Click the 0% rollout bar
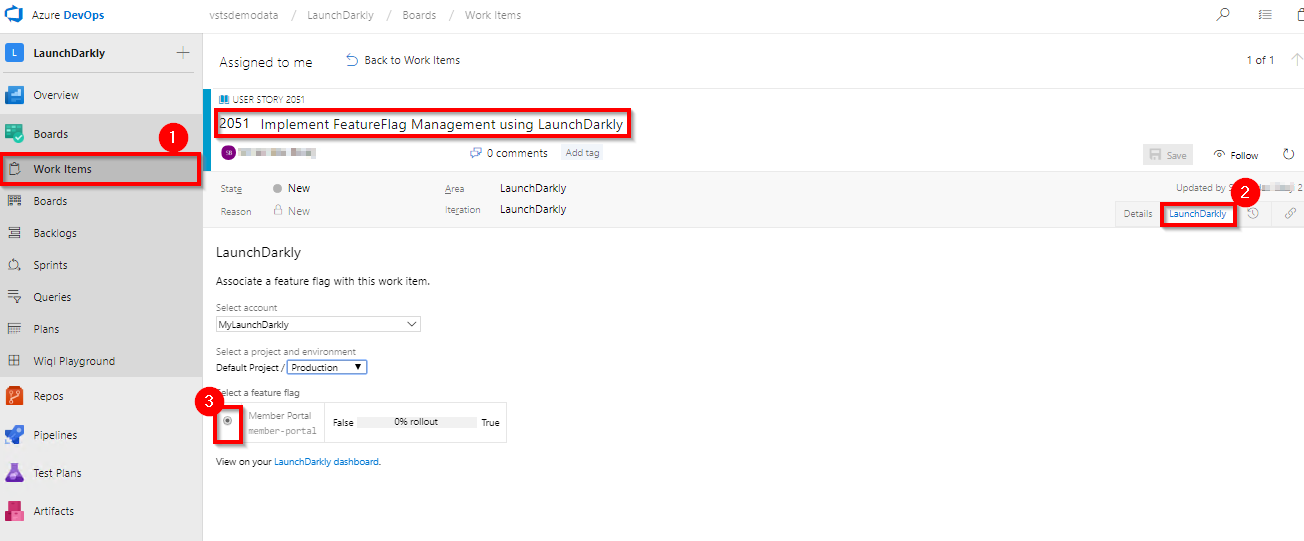Viewport: 1304px width, 541px height. tap(416, 422)
